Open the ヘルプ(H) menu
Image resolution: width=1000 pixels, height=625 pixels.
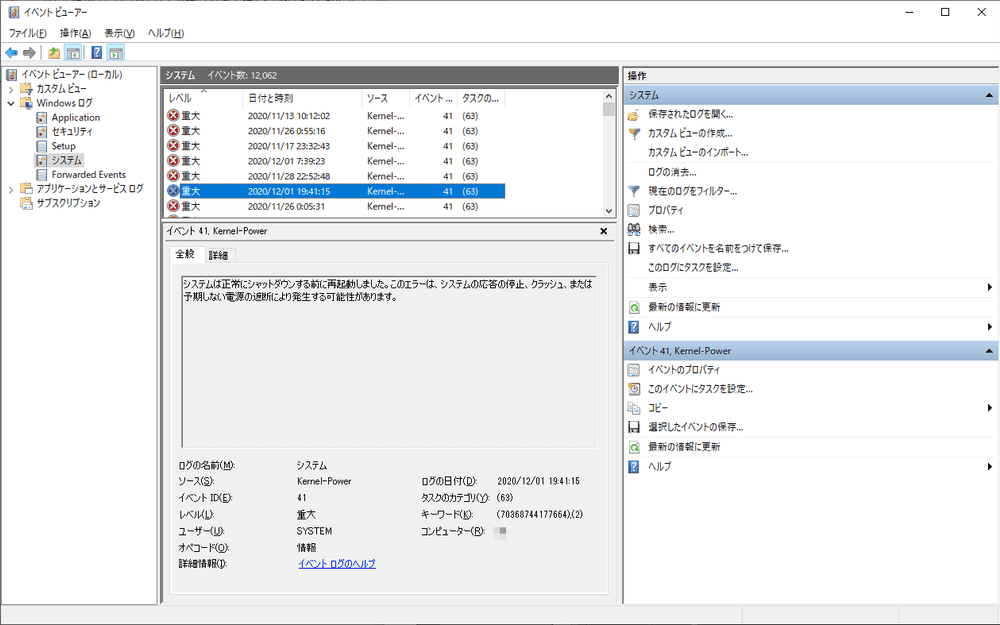[166, 33]
